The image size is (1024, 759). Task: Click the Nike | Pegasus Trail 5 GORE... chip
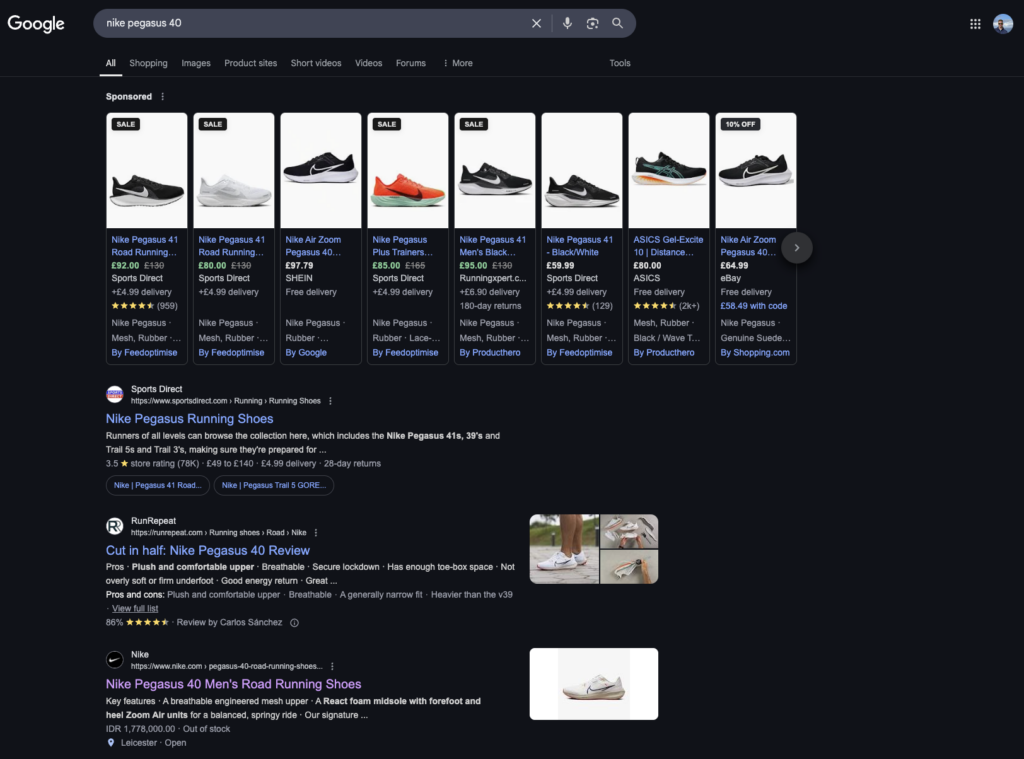pos(274,485)
